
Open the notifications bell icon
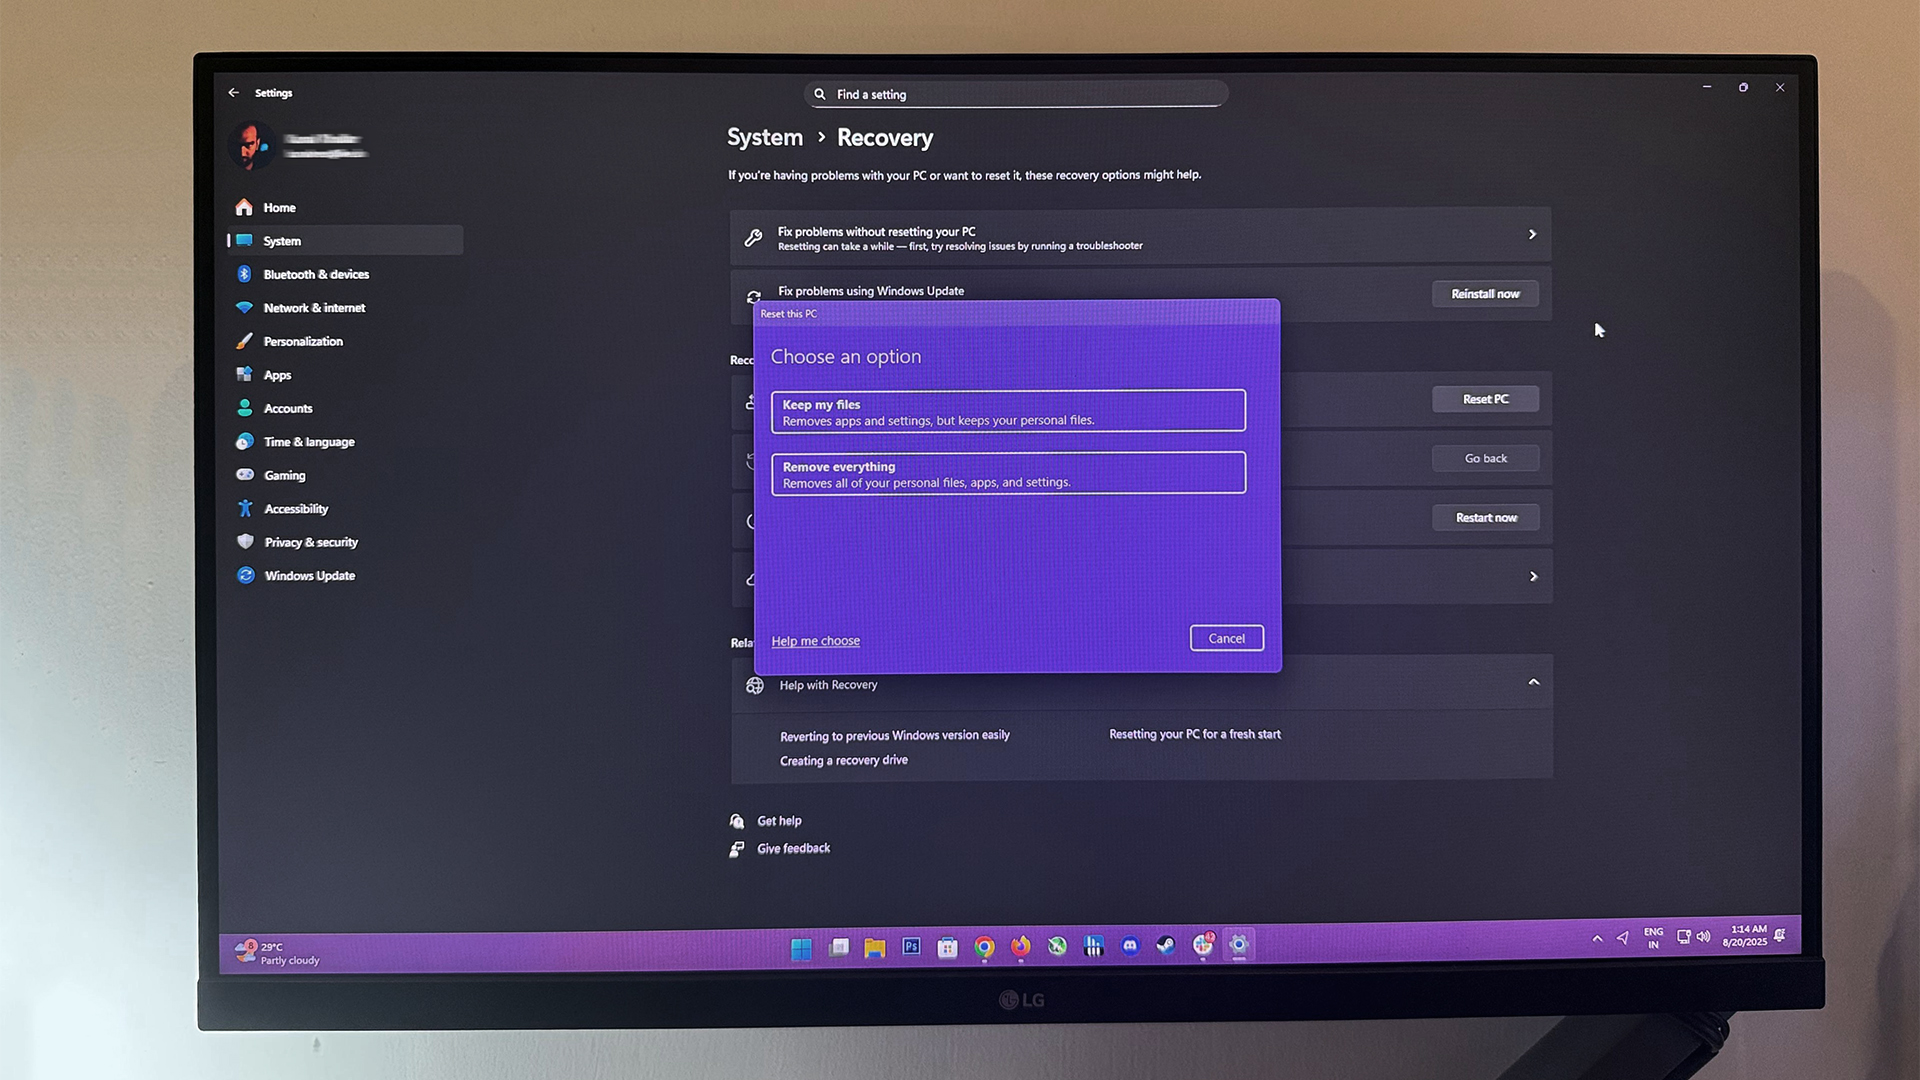1780,935
